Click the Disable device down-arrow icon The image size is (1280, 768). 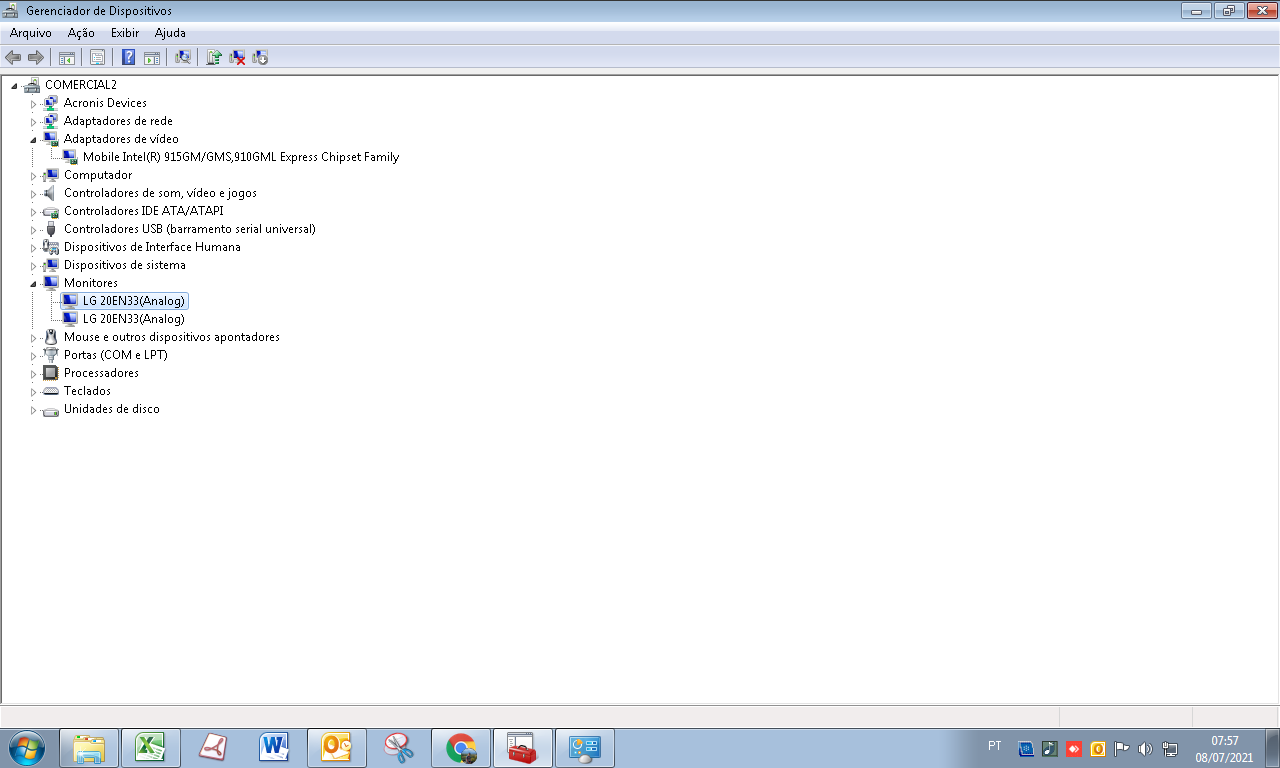[x=260, y=57]
